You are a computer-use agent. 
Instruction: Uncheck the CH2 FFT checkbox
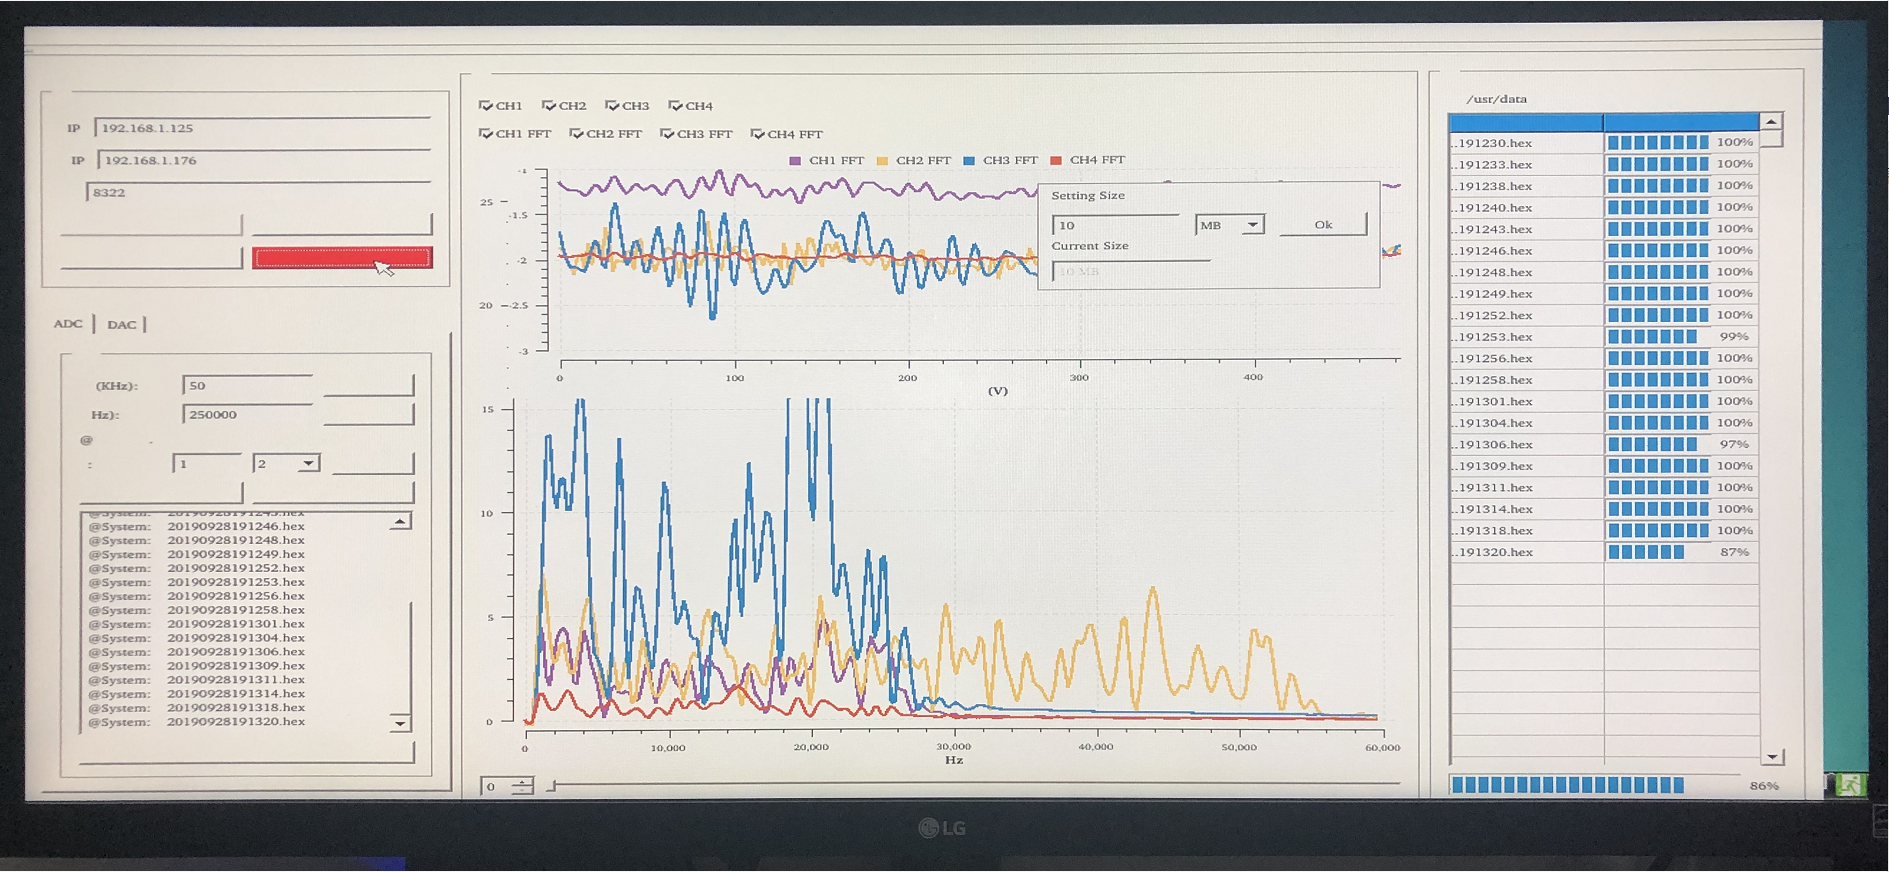coord(576,133)
